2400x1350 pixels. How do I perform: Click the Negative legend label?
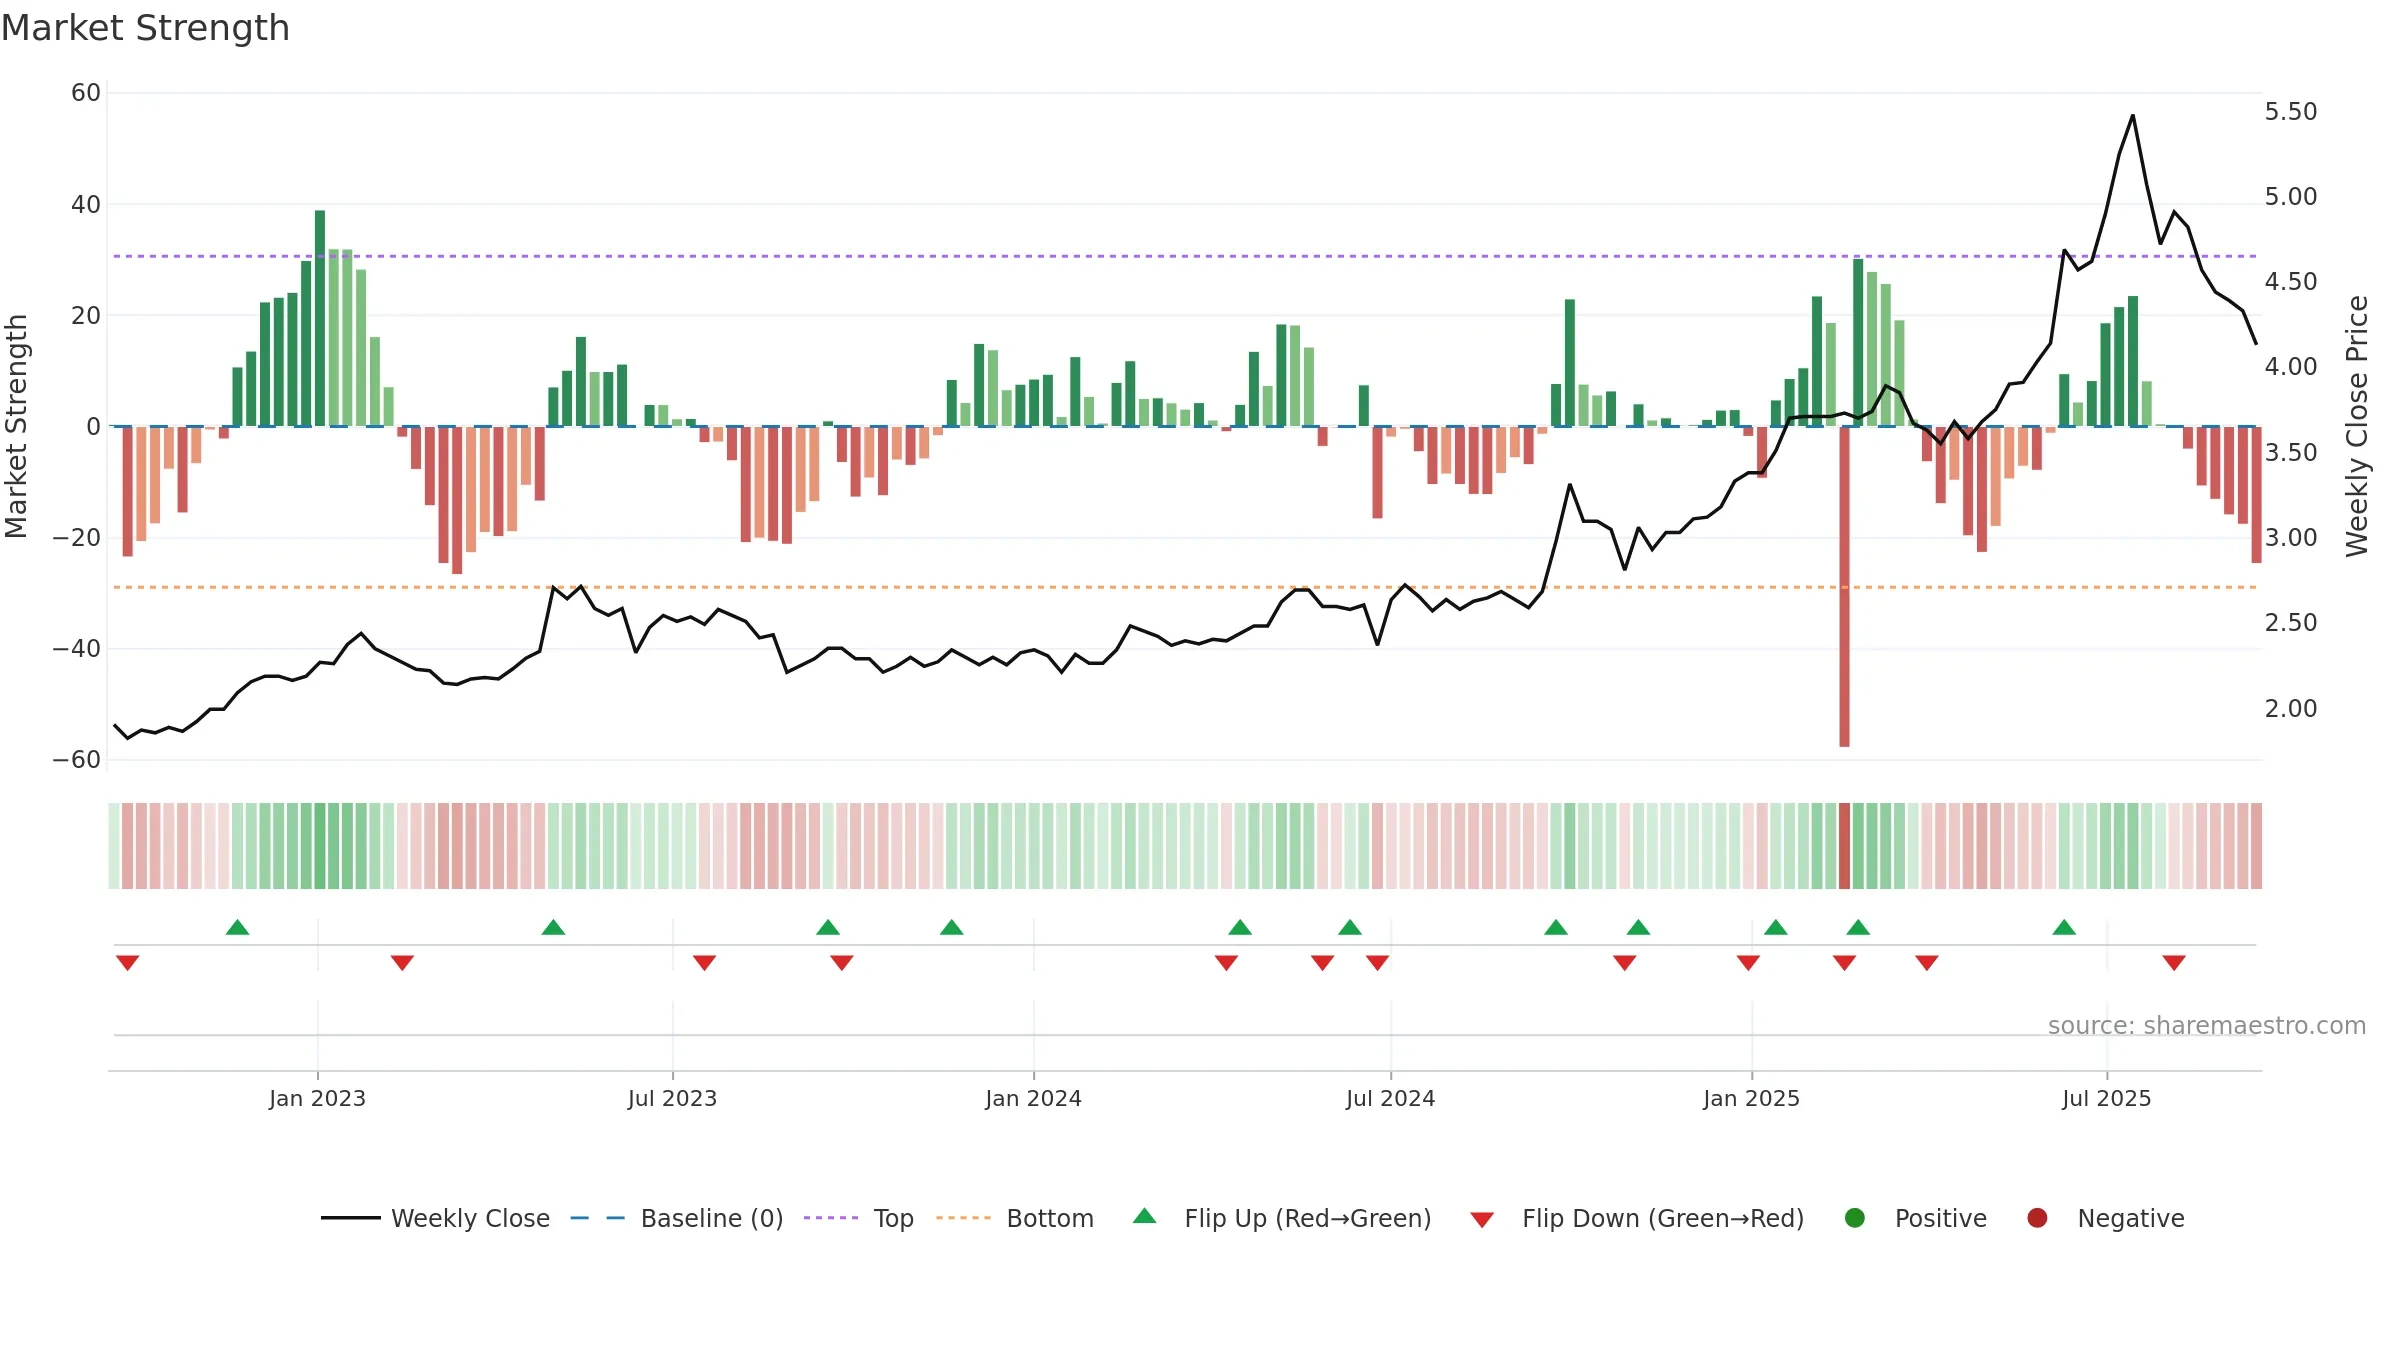[x=2130, y=1218]
